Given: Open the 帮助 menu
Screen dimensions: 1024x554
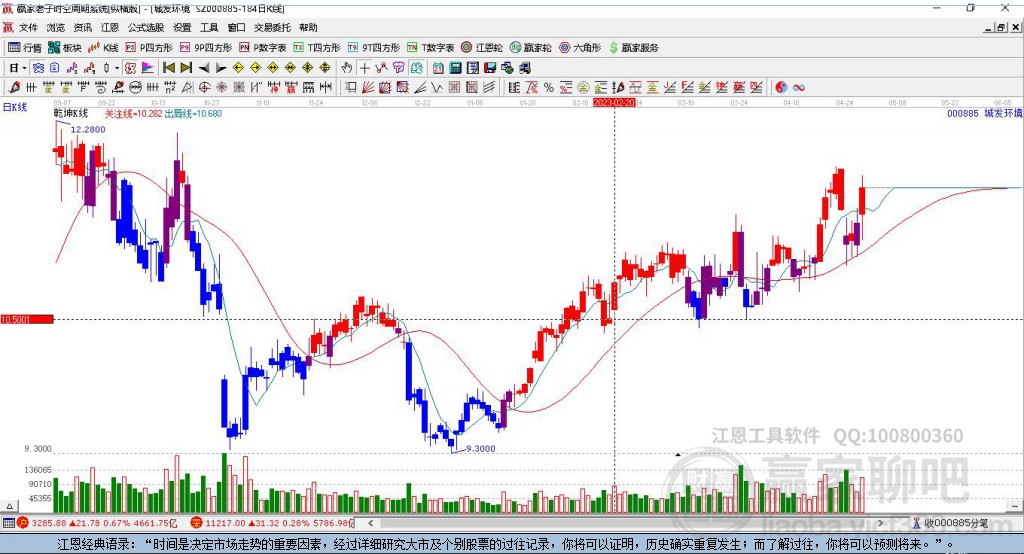Looking at the screenshot, I should [308, 27].
